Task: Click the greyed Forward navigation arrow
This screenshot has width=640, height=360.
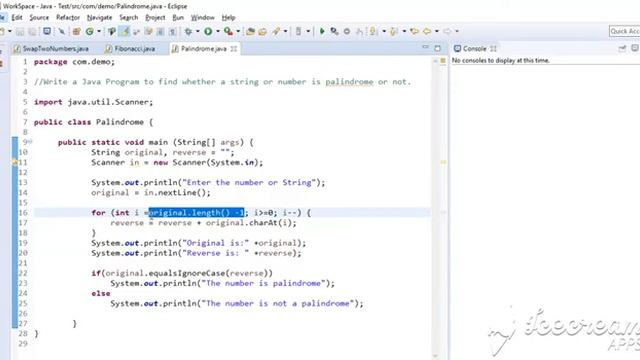Action: tap(447, 31)
